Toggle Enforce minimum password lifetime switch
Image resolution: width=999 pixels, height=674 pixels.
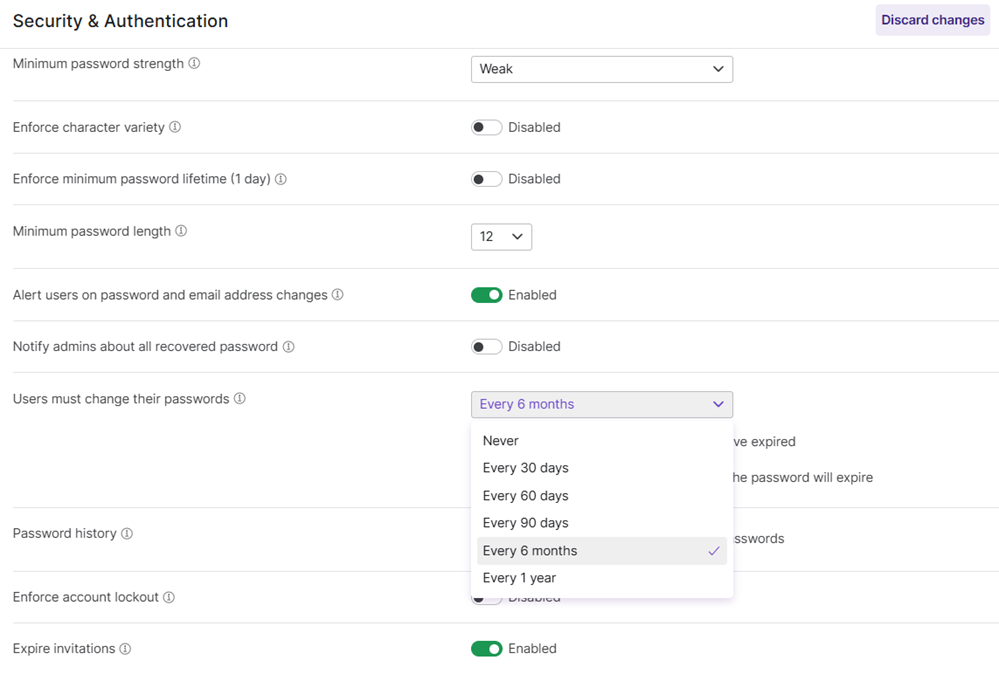pos(487,179)
